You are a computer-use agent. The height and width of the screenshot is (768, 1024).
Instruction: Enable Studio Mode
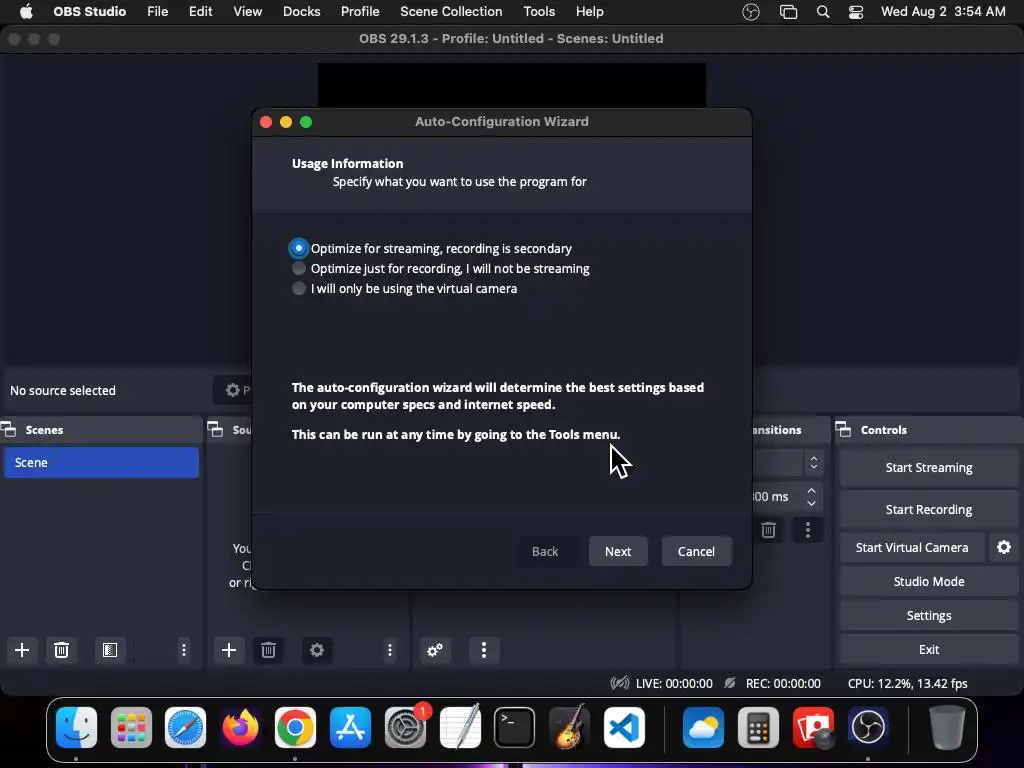pos(929,581)
